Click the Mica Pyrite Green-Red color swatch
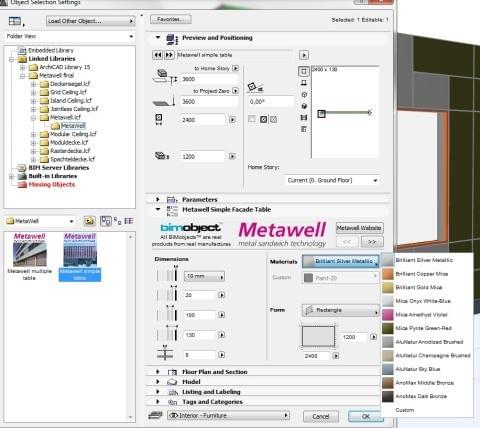This screenshot has width=480, height=428. [388, 328]
